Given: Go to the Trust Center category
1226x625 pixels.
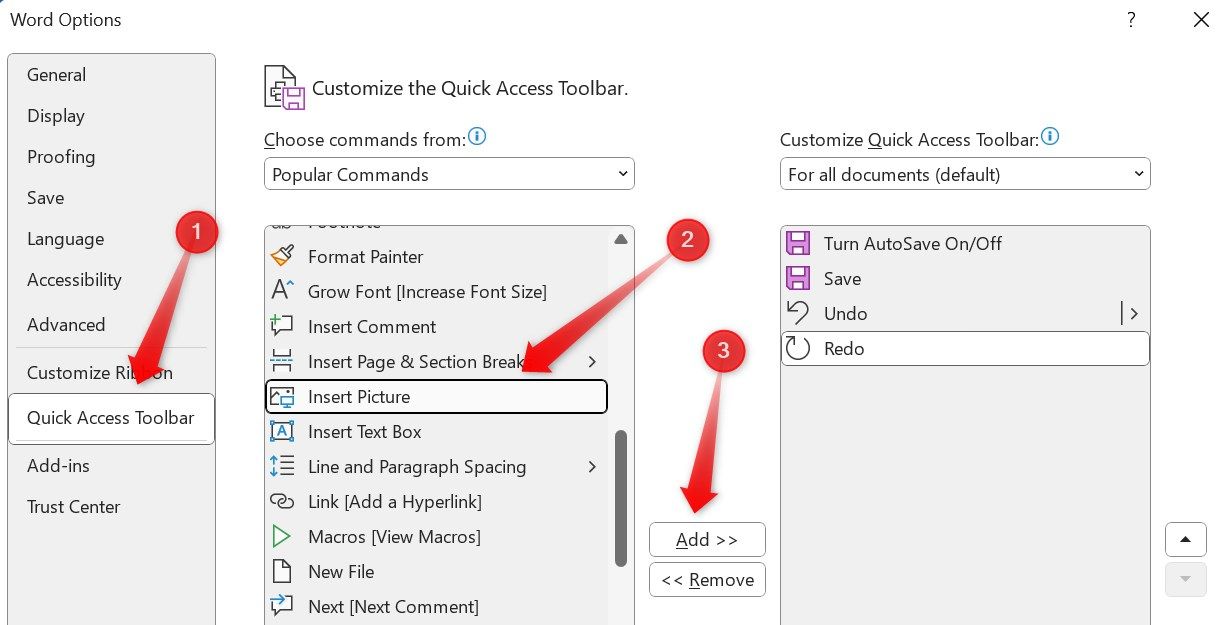Looking at the screenshot, I should (73, 507).
